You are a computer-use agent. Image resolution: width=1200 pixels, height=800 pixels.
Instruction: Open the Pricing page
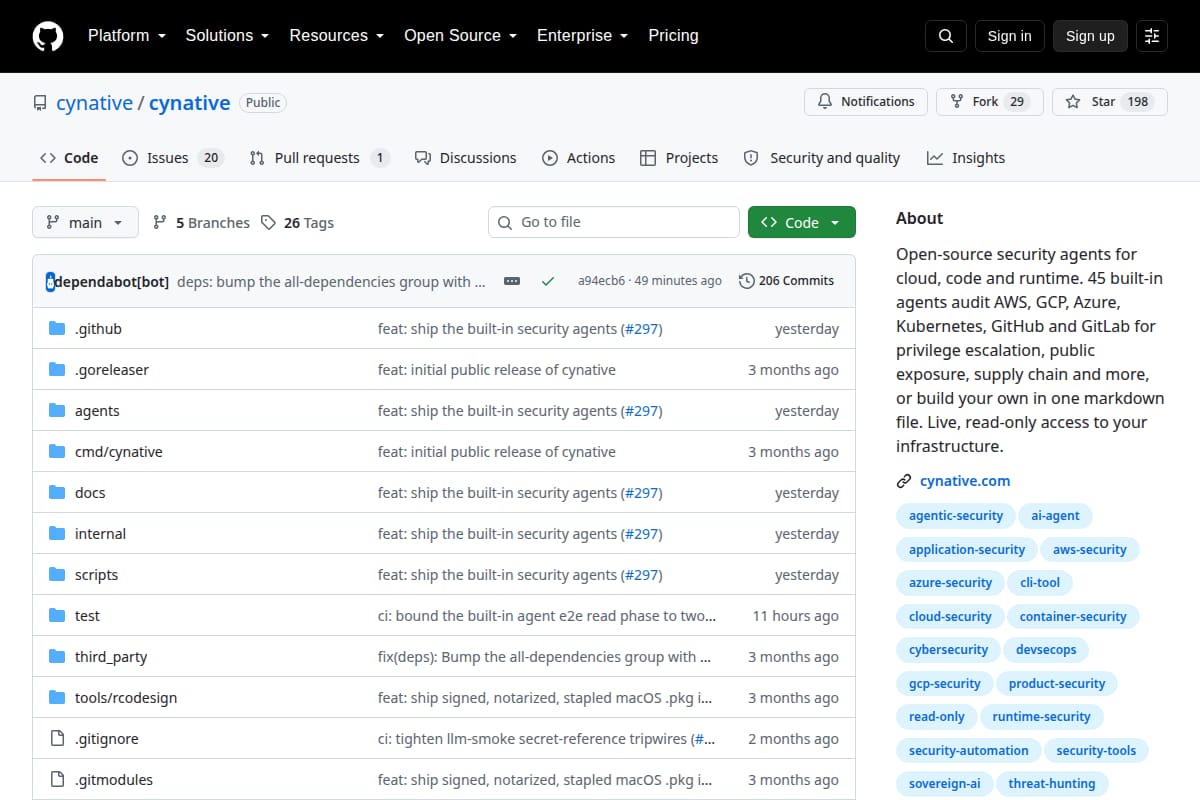pyautogui.click(x=673, y=36)
